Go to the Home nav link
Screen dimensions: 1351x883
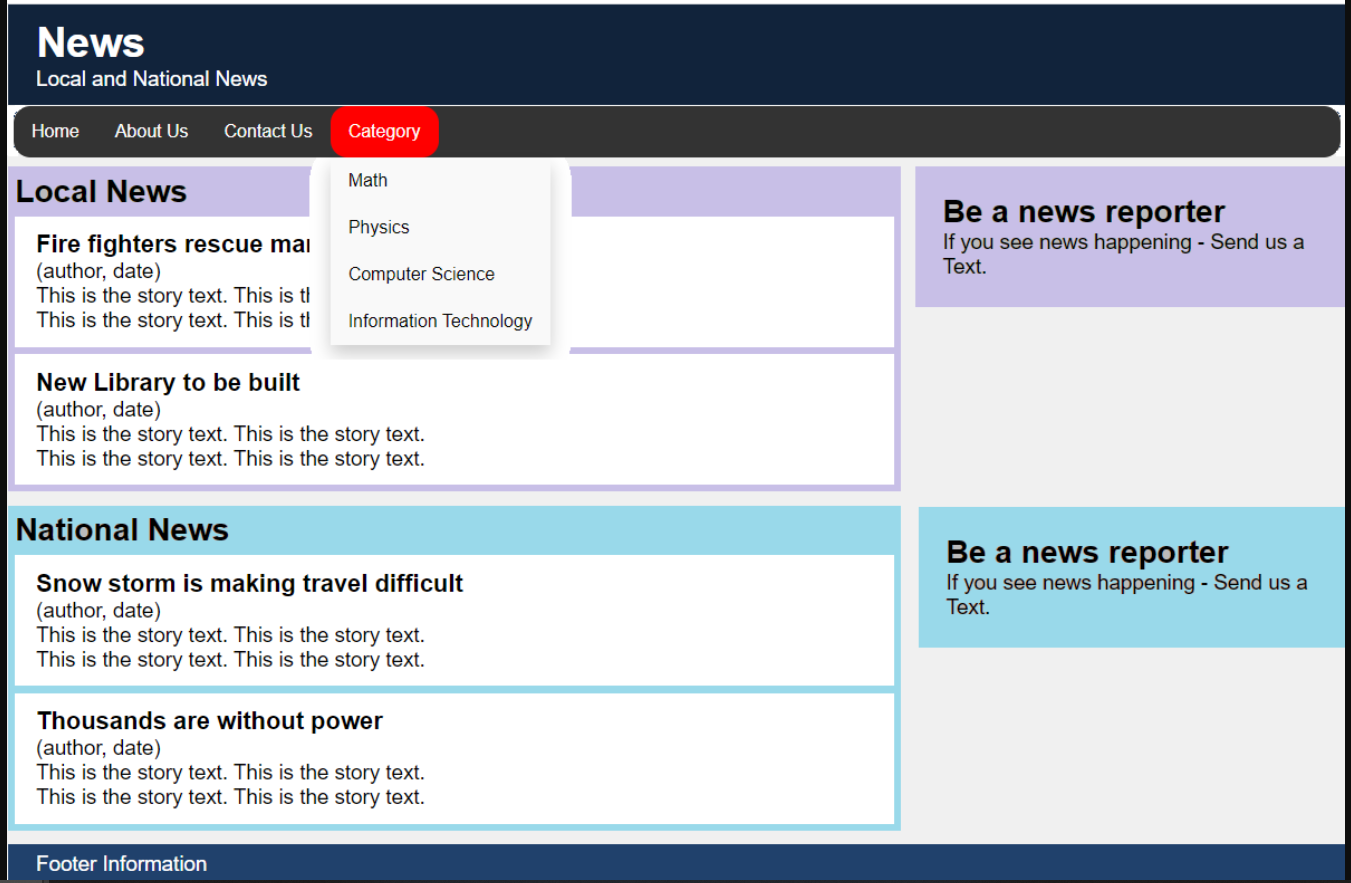tap(55, 131)
